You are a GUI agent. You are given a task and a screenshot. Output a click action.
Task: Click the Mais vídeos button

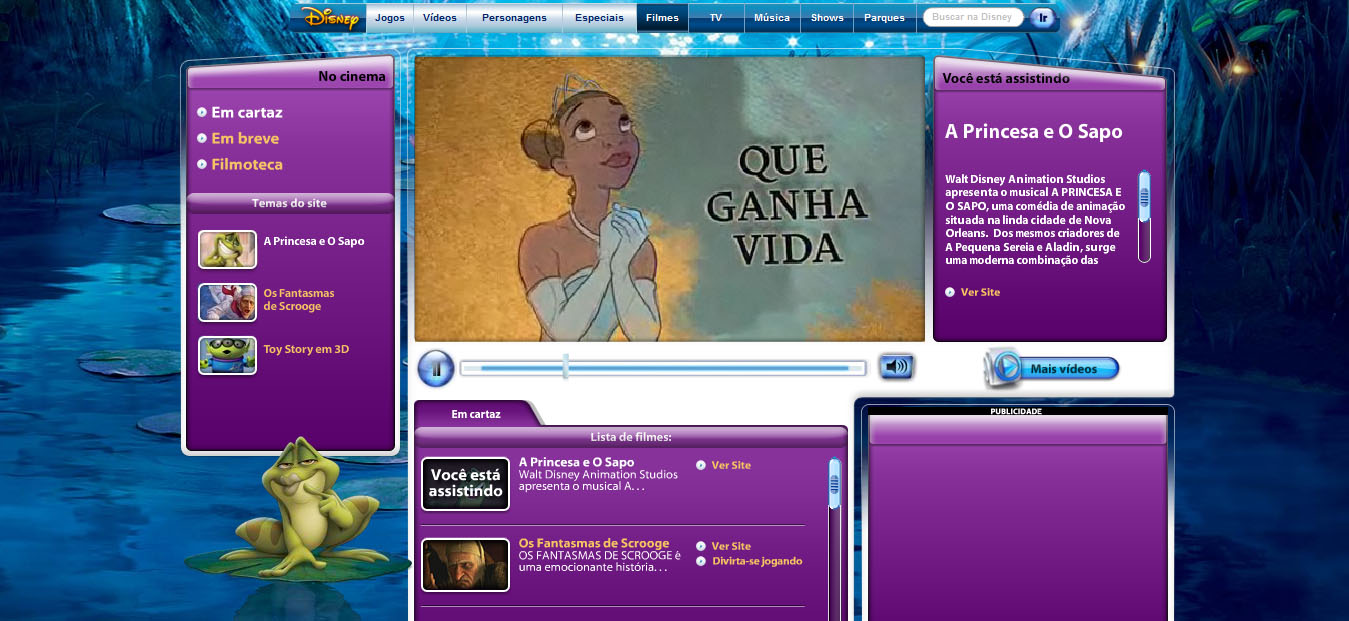pyautogui.click(x=1052, y=368)
